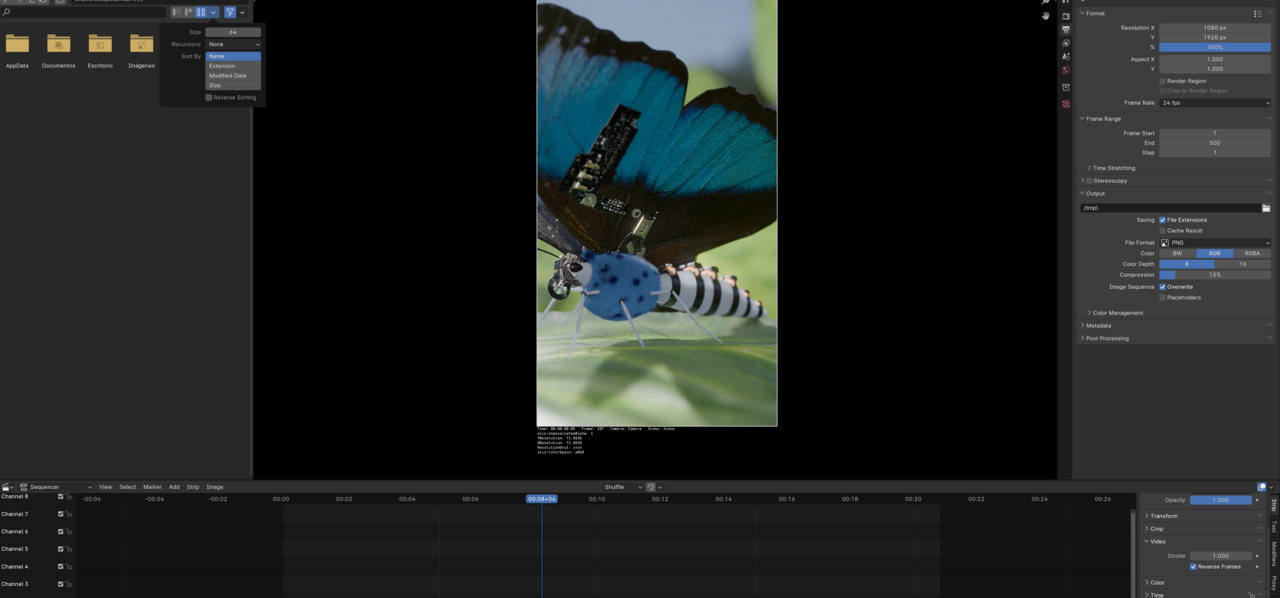This screenshot has width=1280, height=598.
Task: Open View Layer properties tab icon
Action: point(1066,43)
